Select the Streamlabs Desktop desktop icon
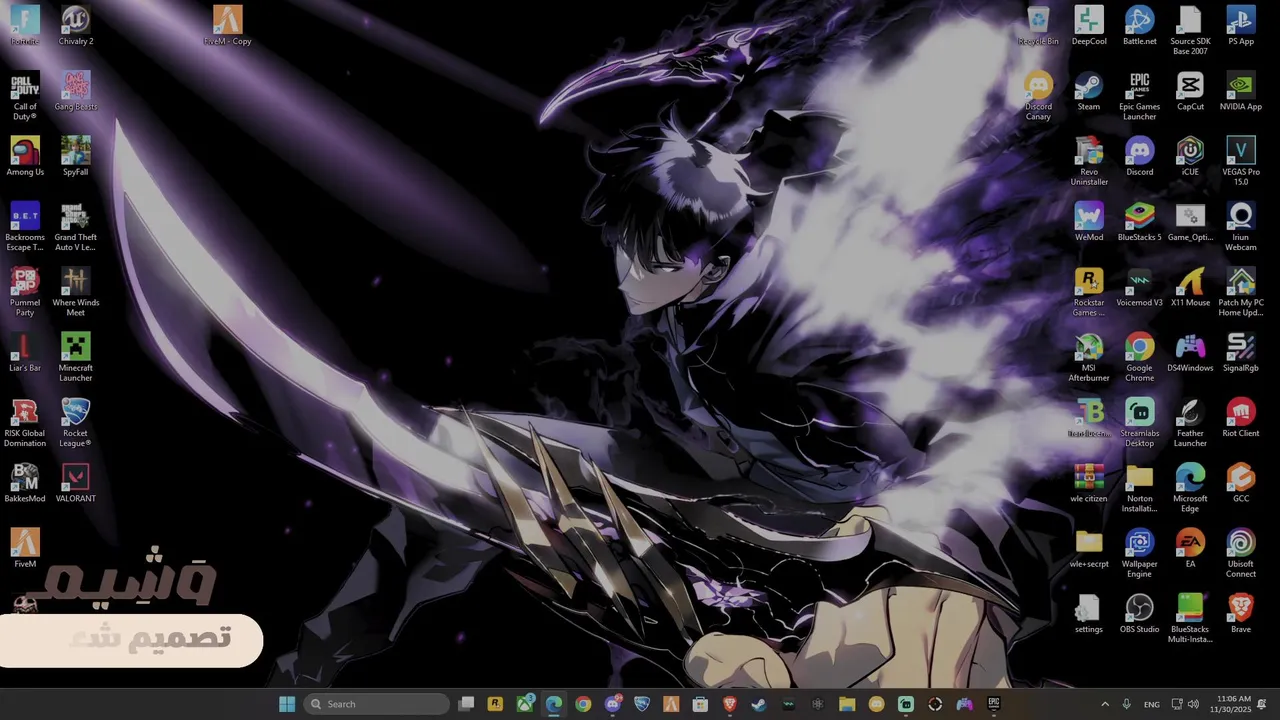Viewport: 1280px width, 720px height. (x=1140, y=423)
